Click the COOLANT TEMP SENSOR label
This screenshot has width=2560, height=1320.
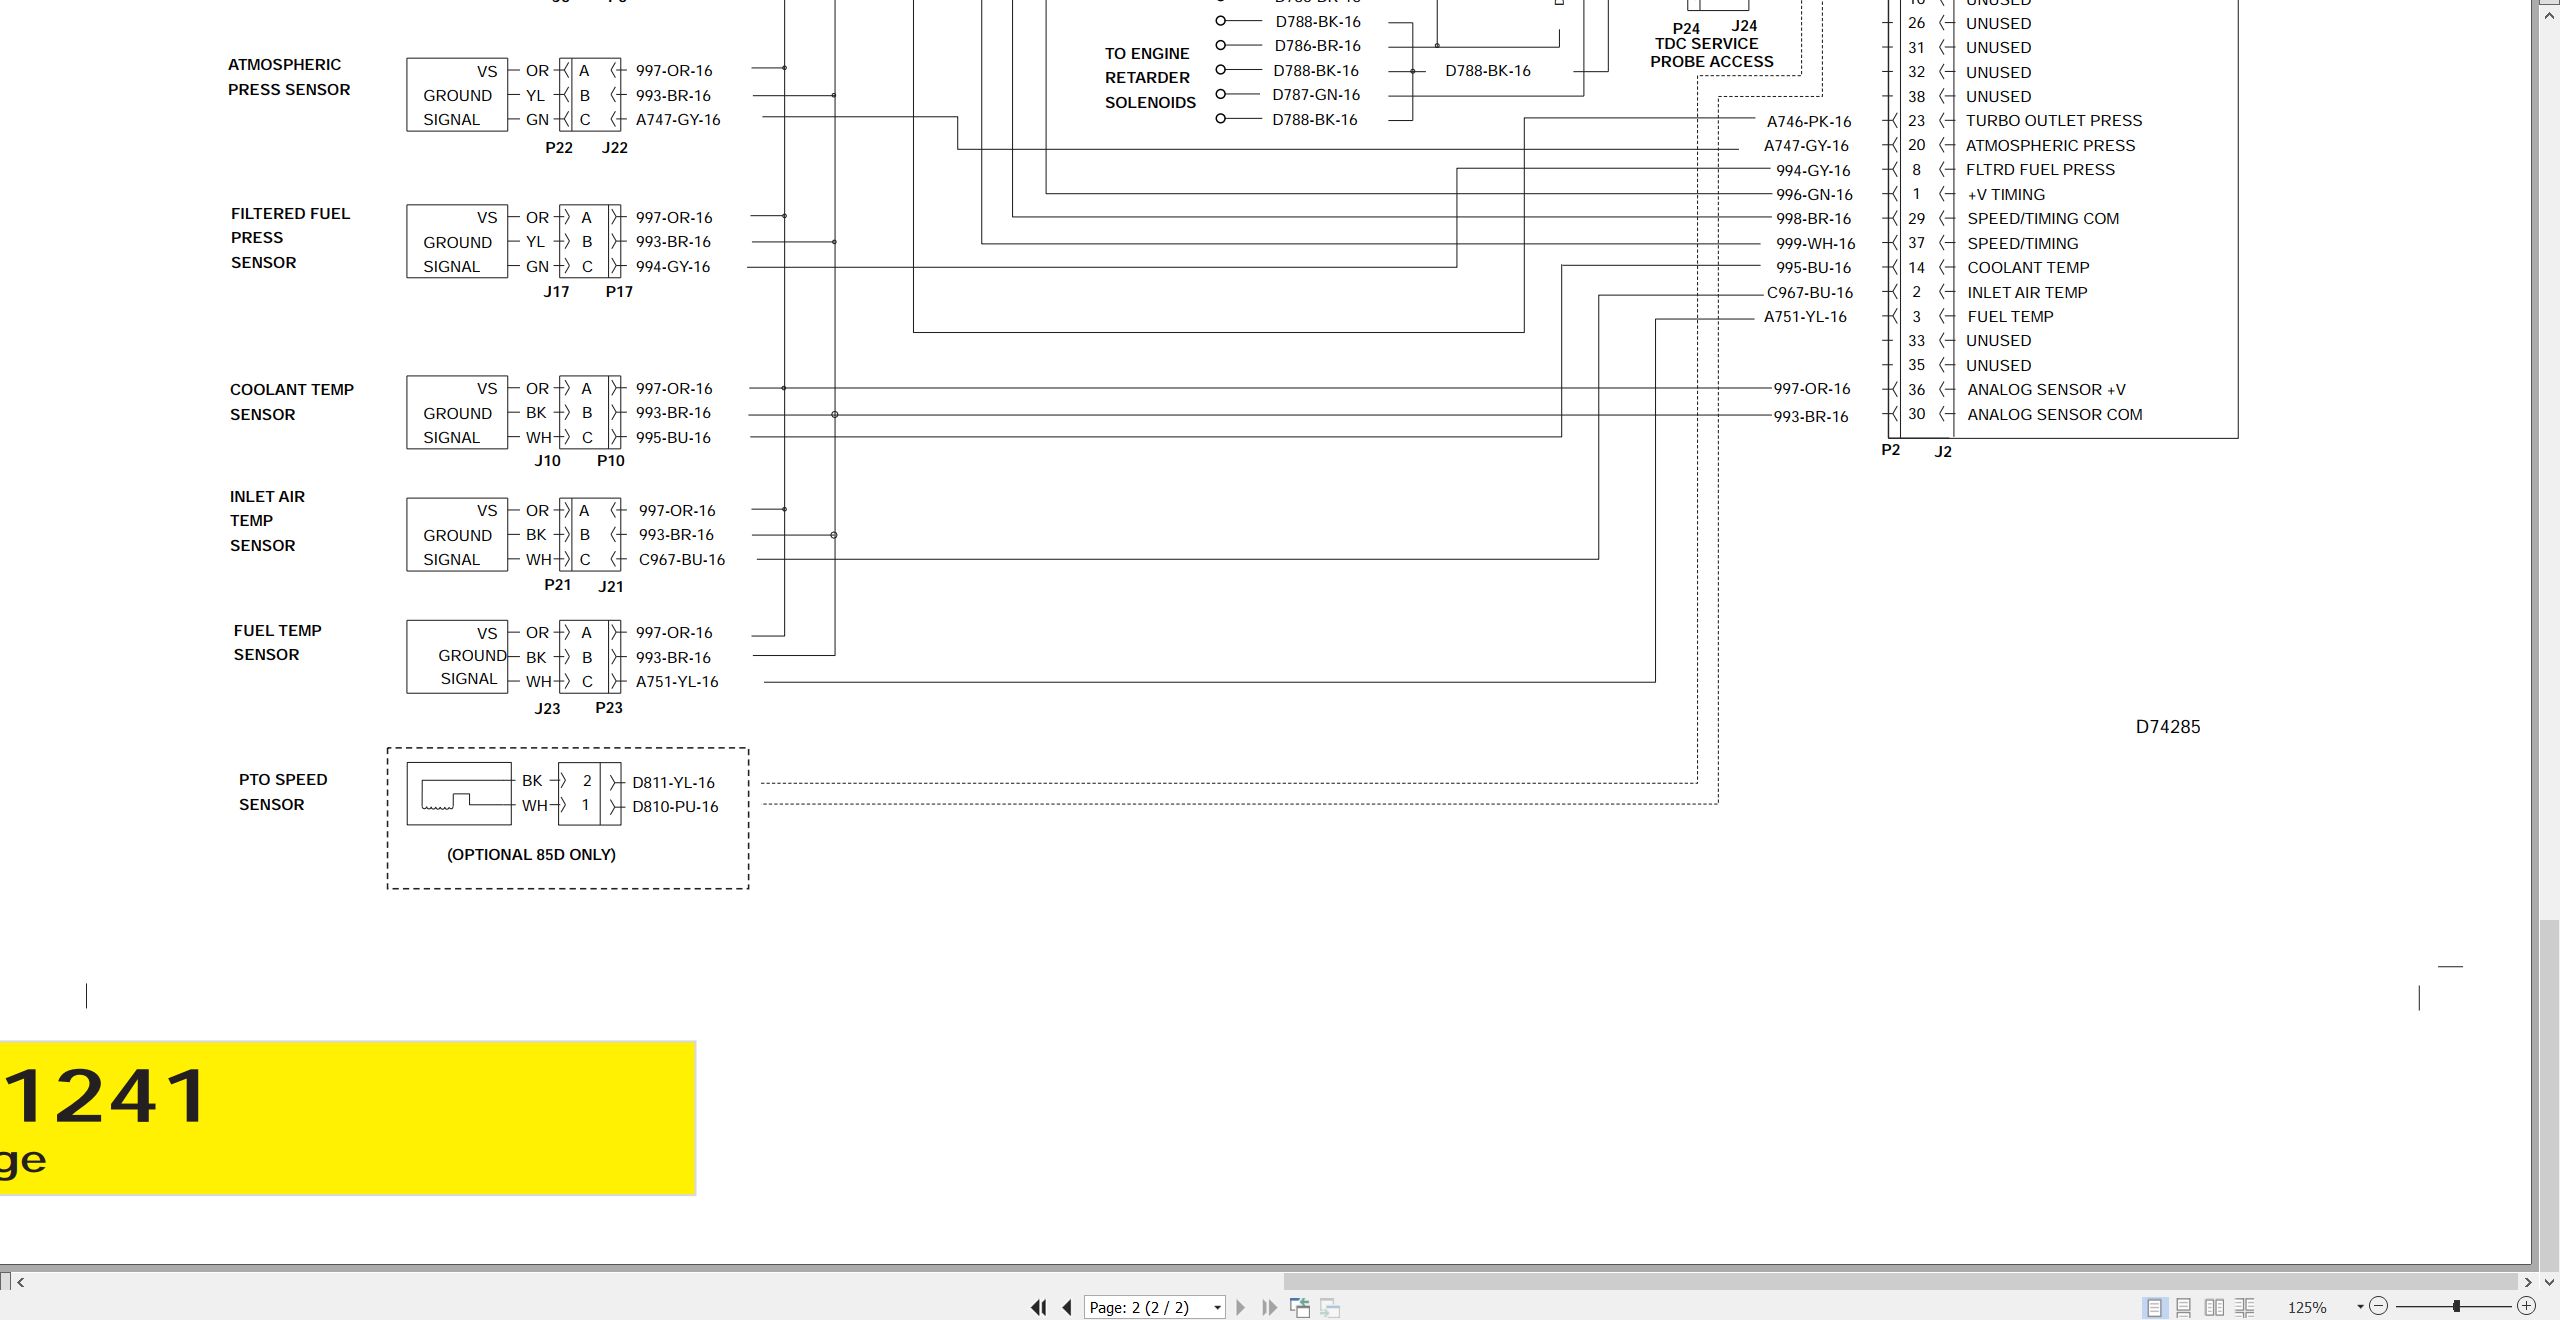click(291, 402)
